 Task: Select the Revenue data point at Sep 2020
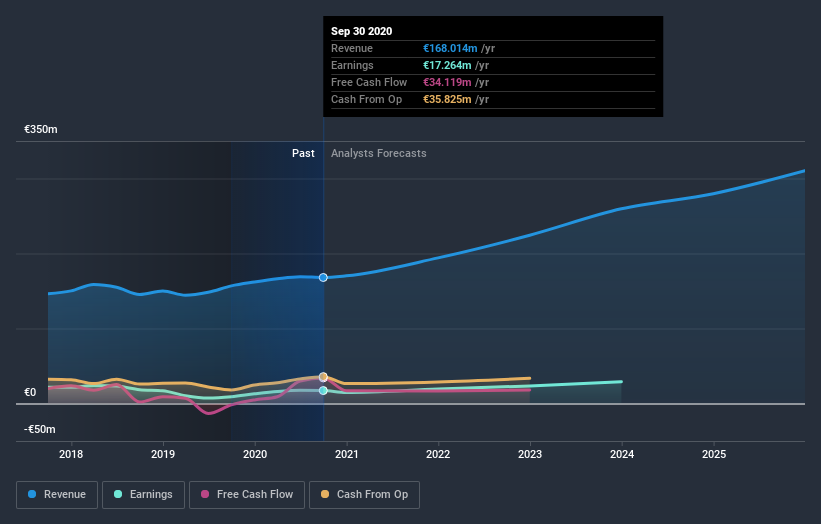coord(323,277)
